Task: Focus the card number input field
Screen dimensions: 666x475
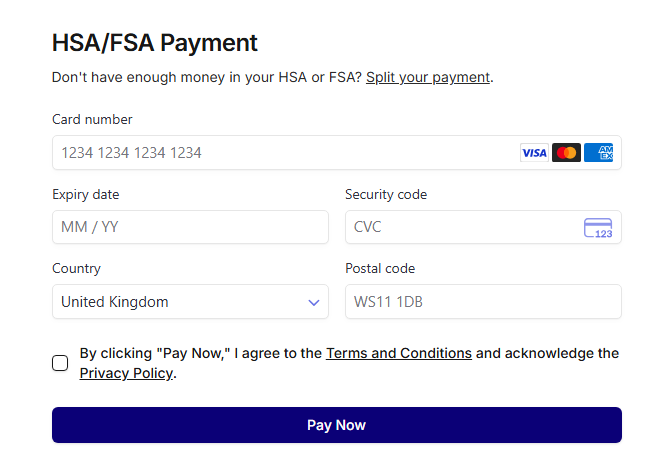Action: pos(280,153)
